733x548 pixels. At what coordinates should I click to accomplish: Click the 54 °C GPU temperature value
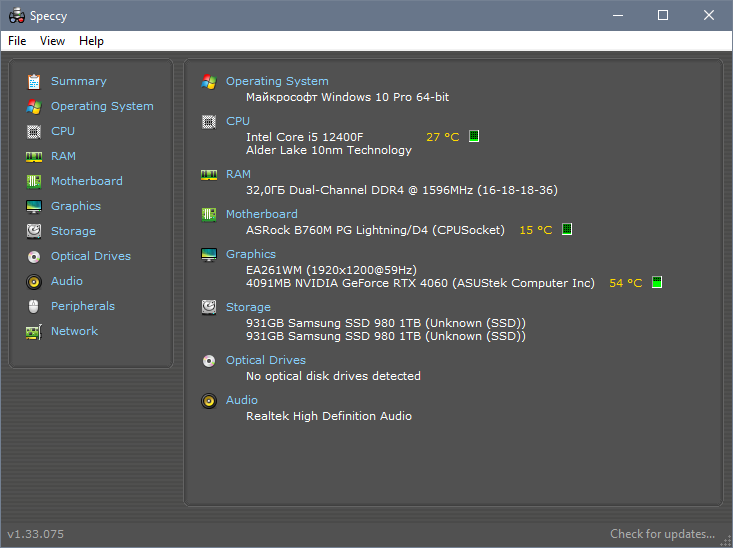[x=625, y=283]
